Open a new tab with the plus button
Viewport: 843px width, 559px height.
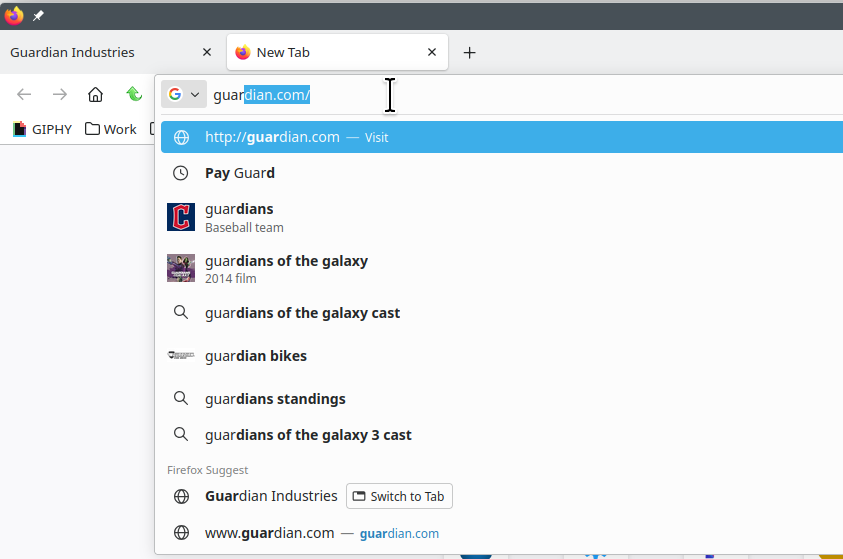469,53
